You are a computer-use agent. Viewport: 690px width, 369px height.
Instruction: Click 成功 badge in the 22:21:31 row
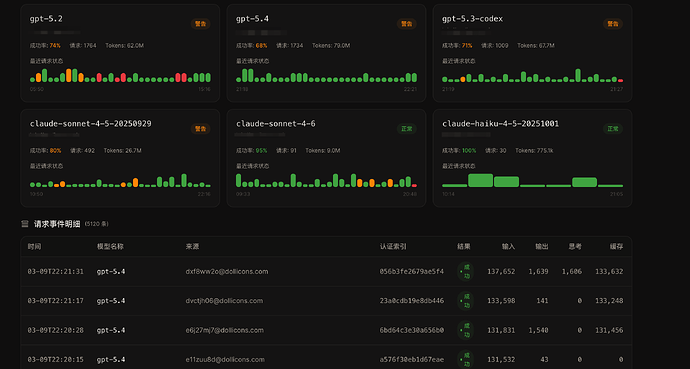(x=465, y=272)
